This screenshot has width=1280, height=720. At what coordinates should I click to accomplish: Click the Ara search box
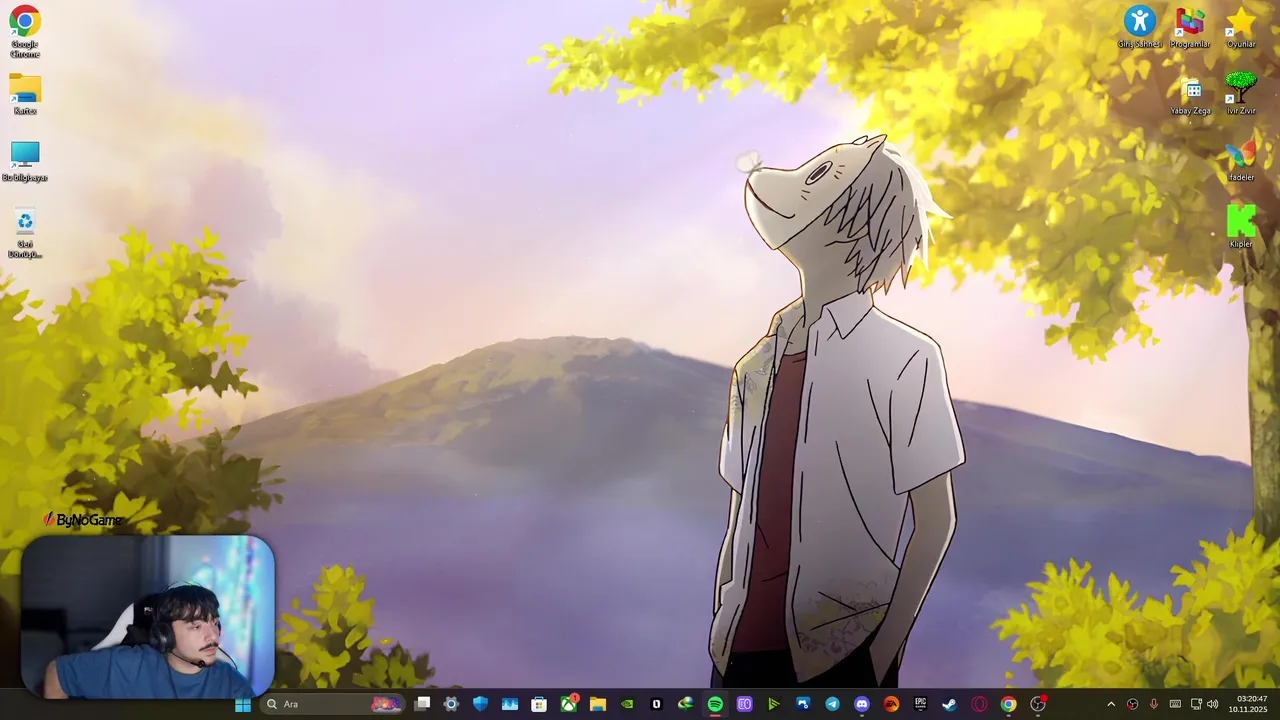tap(332, 704)
